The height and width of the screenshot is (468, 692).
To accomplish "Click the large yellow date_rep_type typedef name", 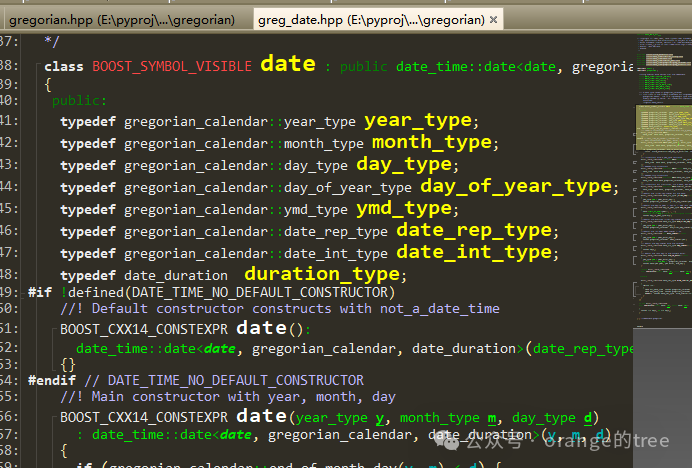I will [x=474, y=230].
